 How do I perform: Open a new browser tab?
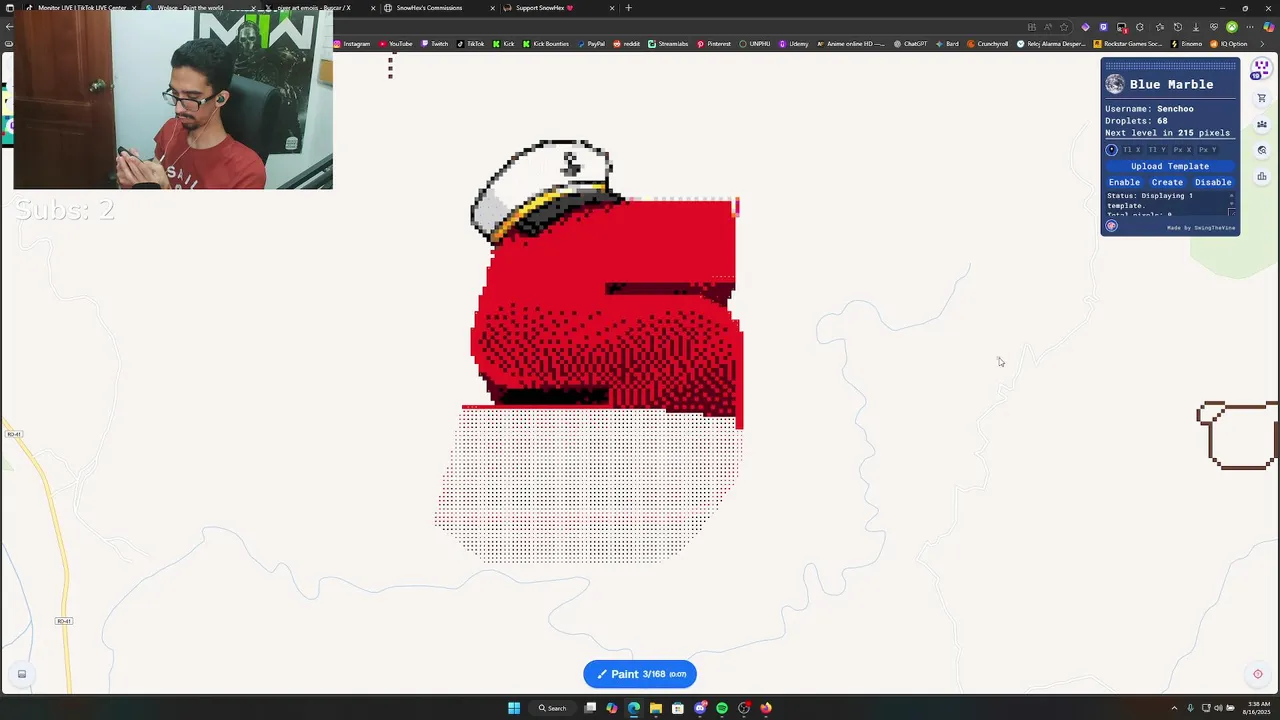tap(628, 8)
